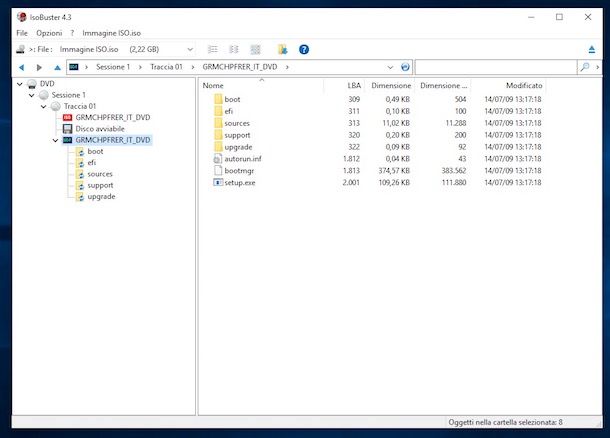The height and width of the screenshot is (438, 610).
Task: Switch to large icons view
Action: point(255,49)
